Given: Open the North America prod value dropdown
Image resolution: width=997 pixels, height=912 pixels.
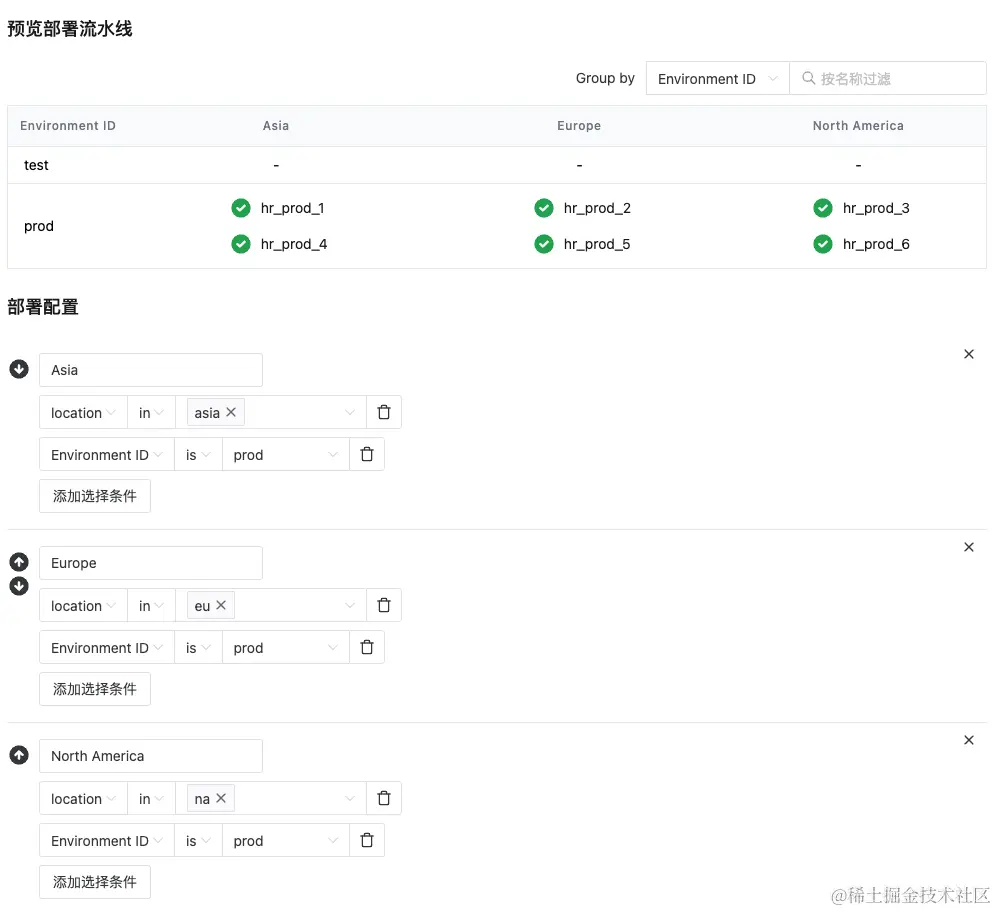Looking at the screenshot, I should pyautogui.click(x=285, y=840).
